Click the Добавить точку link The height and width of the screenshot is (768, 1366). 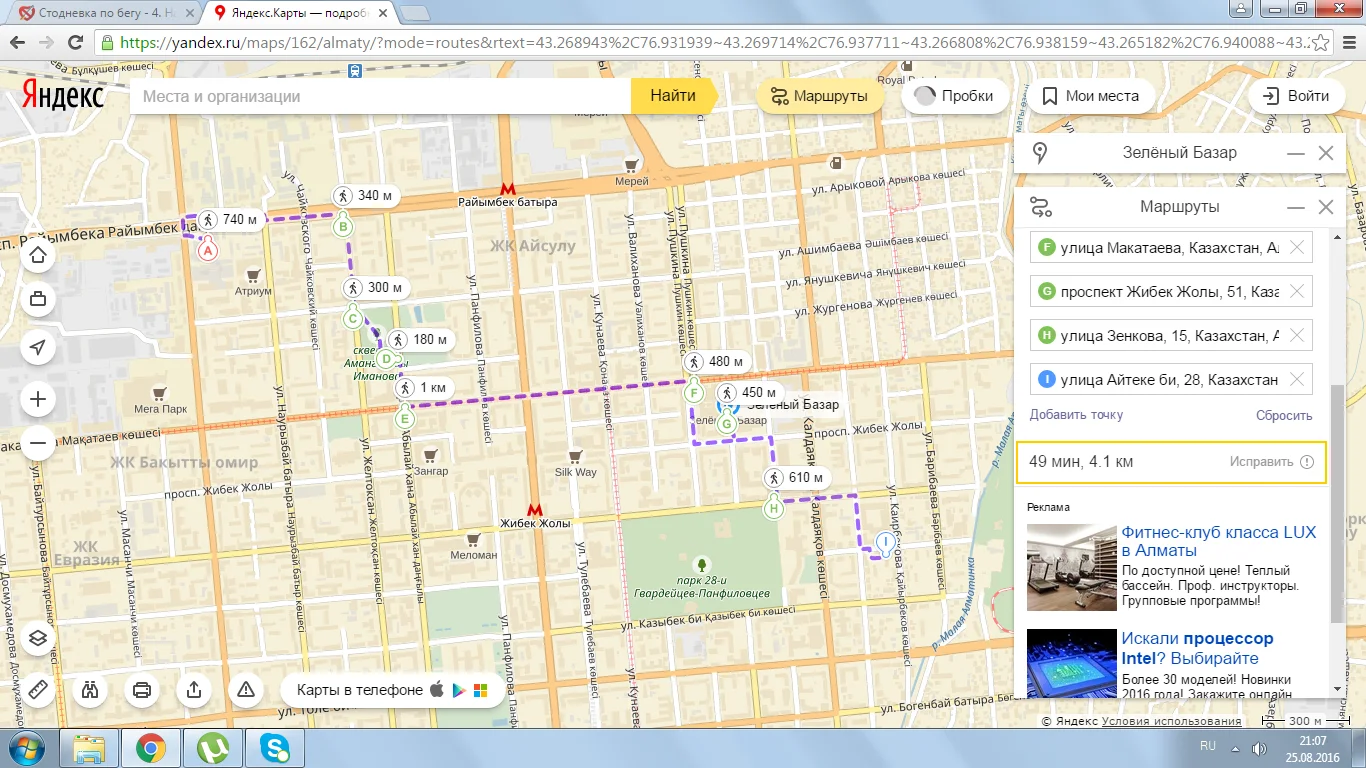(x=1076, y=415)
